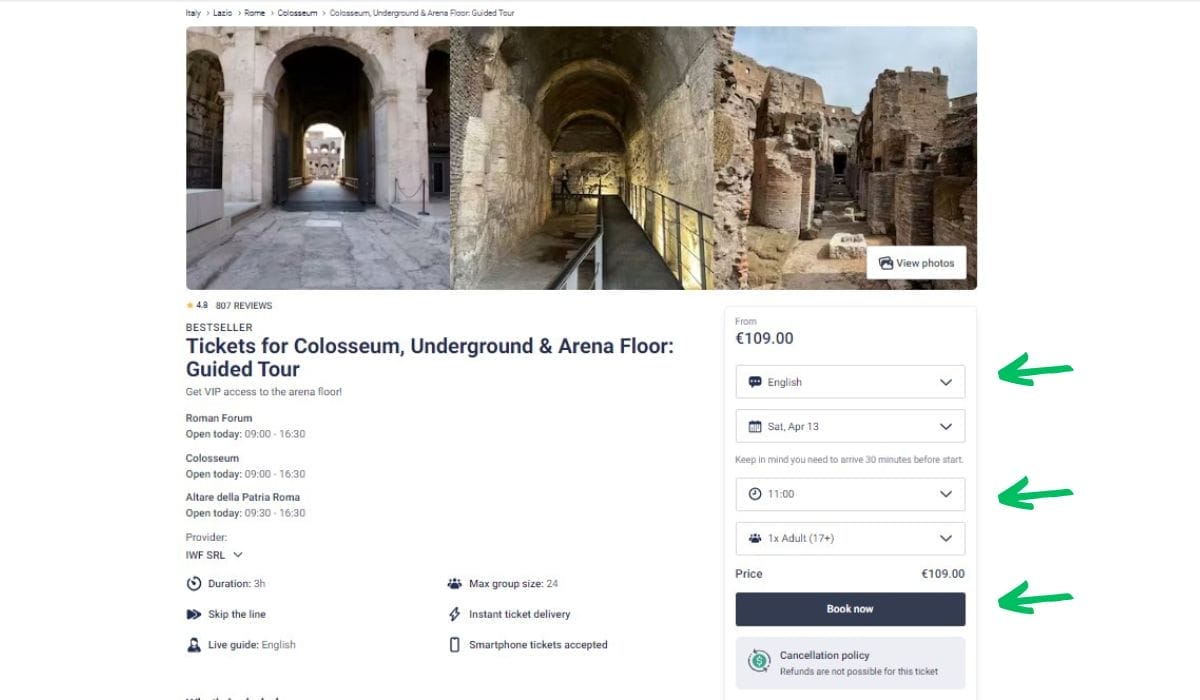Screen dimensions: 1200x700
Task: Open the 11:00 time slot dropdown
Action: point(850,494)
